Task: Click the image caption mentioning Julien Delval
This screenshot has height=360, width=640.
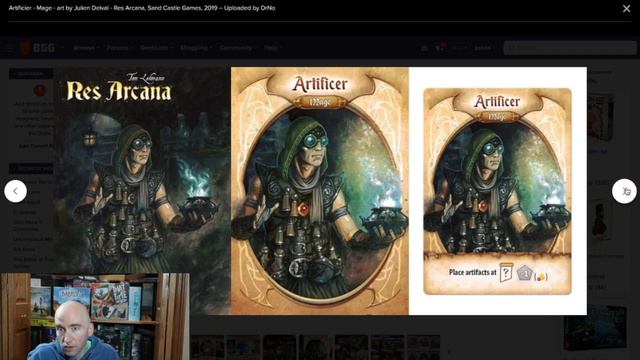Action: [142, 8]
